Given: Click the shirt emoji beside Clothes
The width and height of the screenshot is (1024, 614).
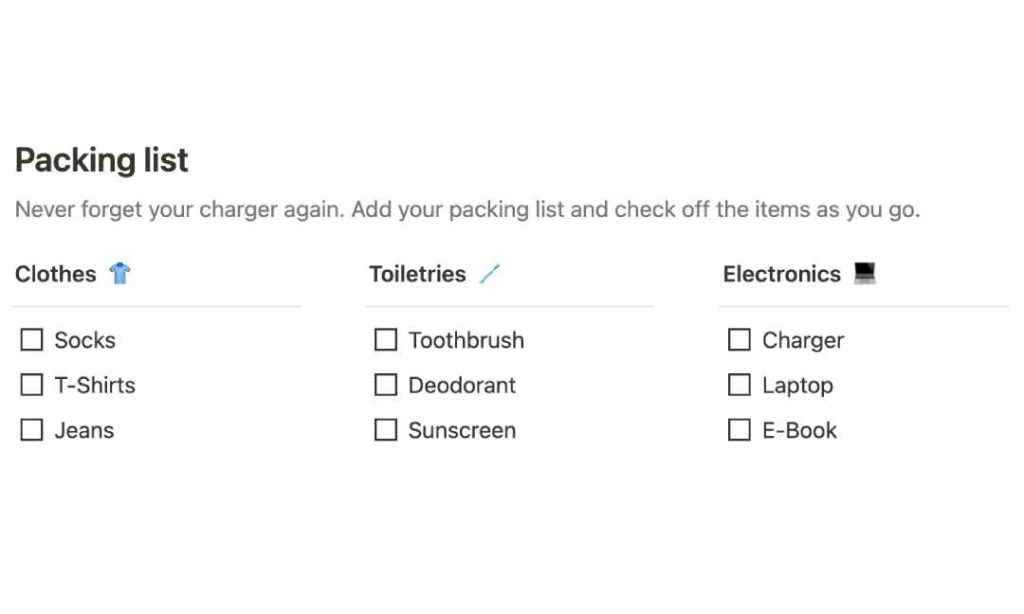Looking at the screenshot, I should (120, 274).
